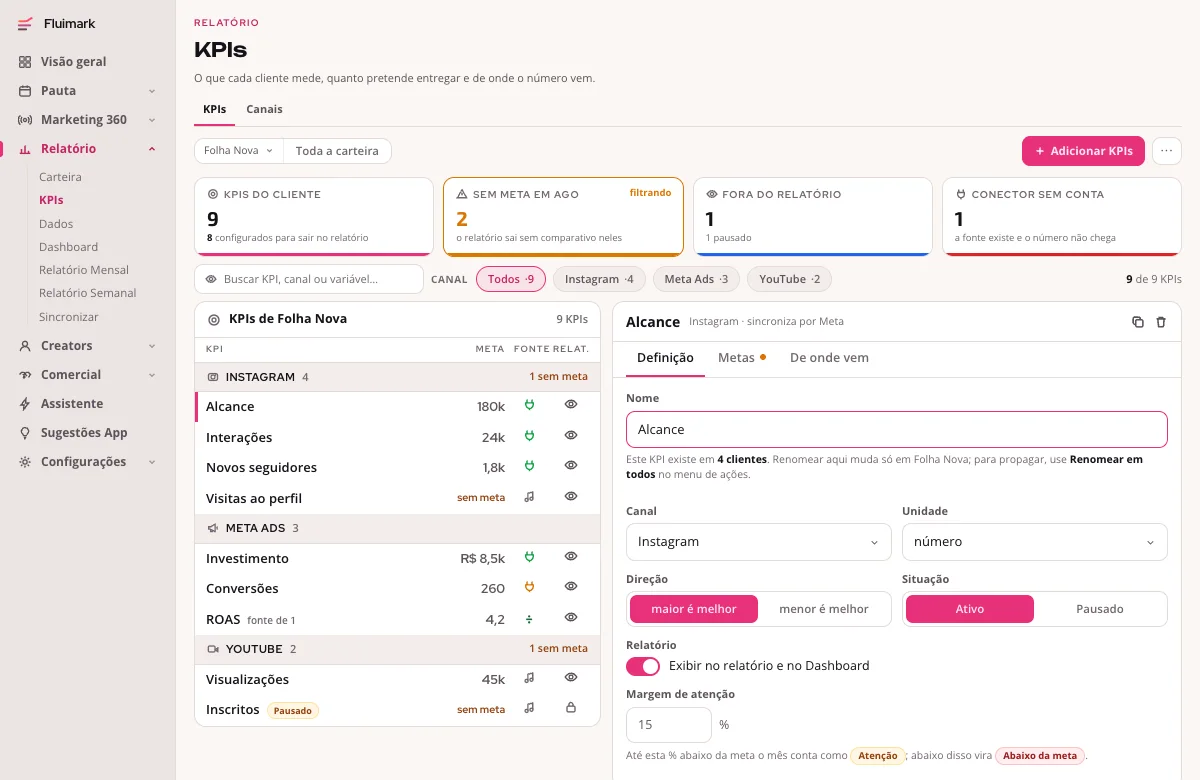
Task: Select the Inscritos lock visibility icon
Action: pyautogui.click(x=571, y=707)
